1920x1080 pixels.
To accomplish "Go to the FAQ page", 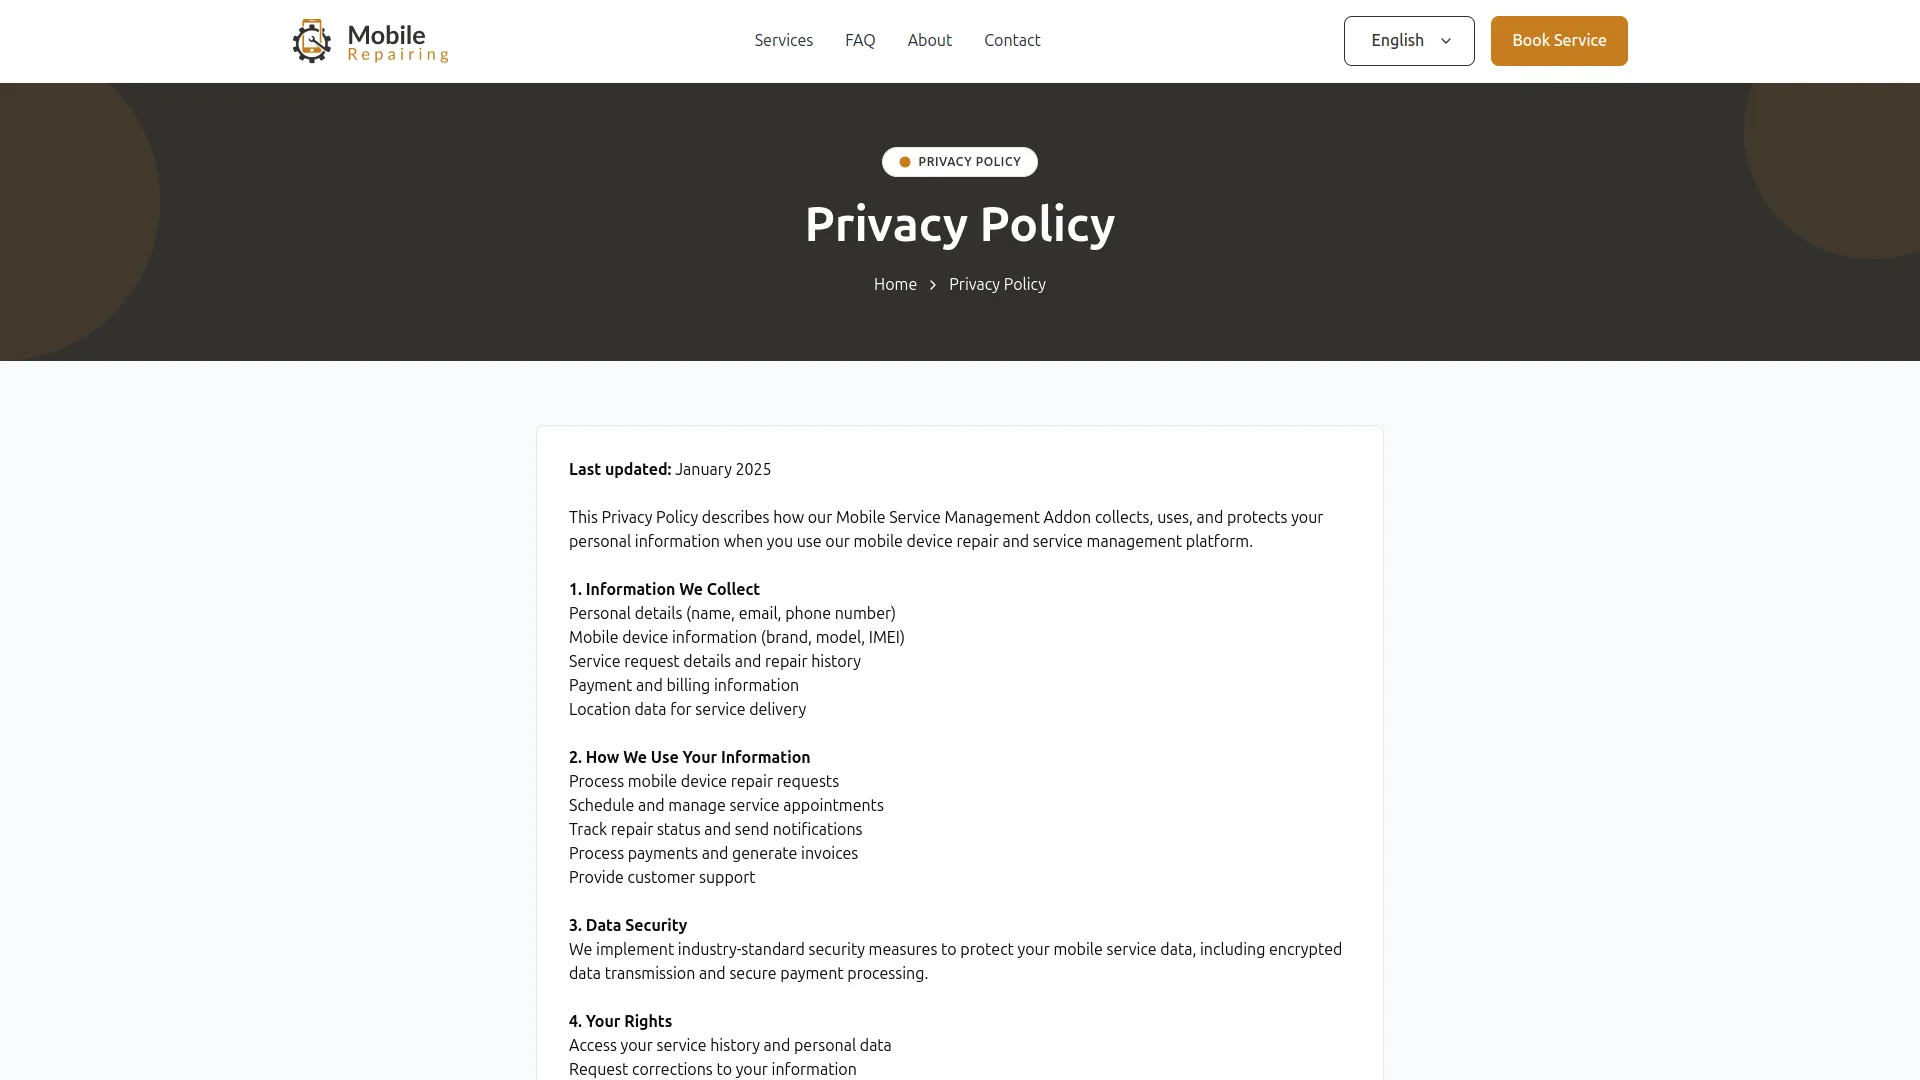I will [860, 40].
